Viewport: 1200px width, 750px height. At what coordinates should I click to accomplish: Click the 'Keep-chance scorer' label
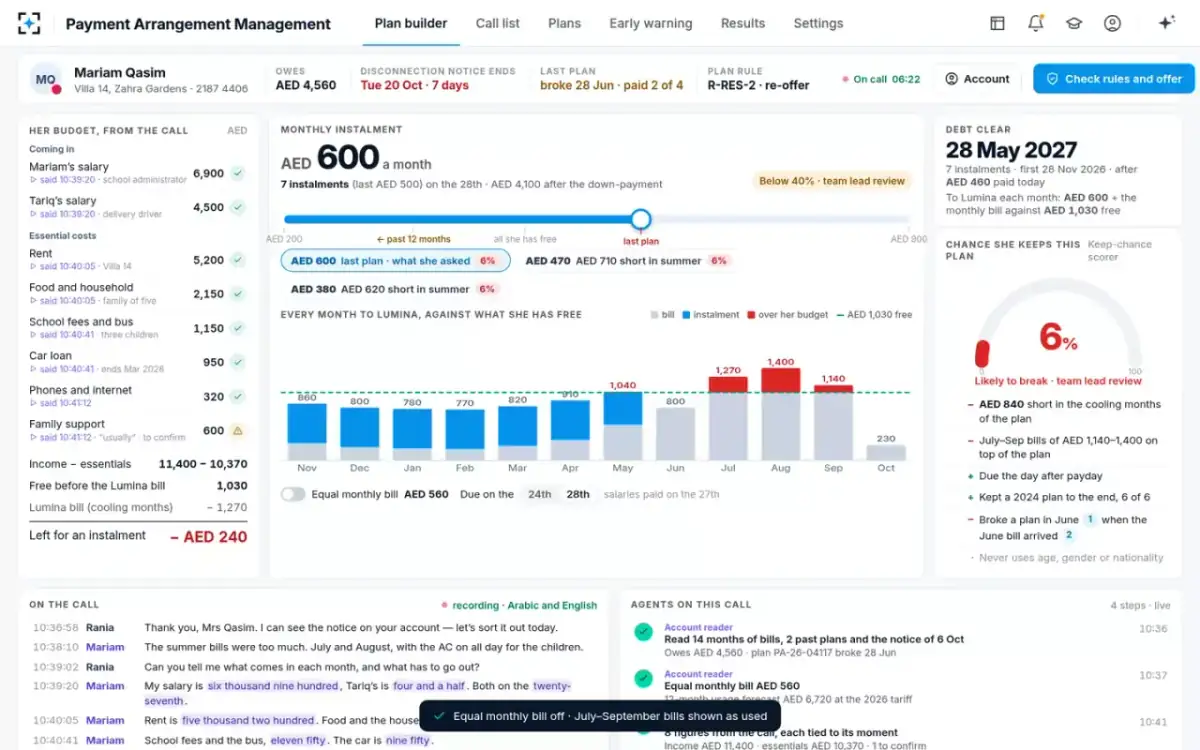click(1120, 250)
